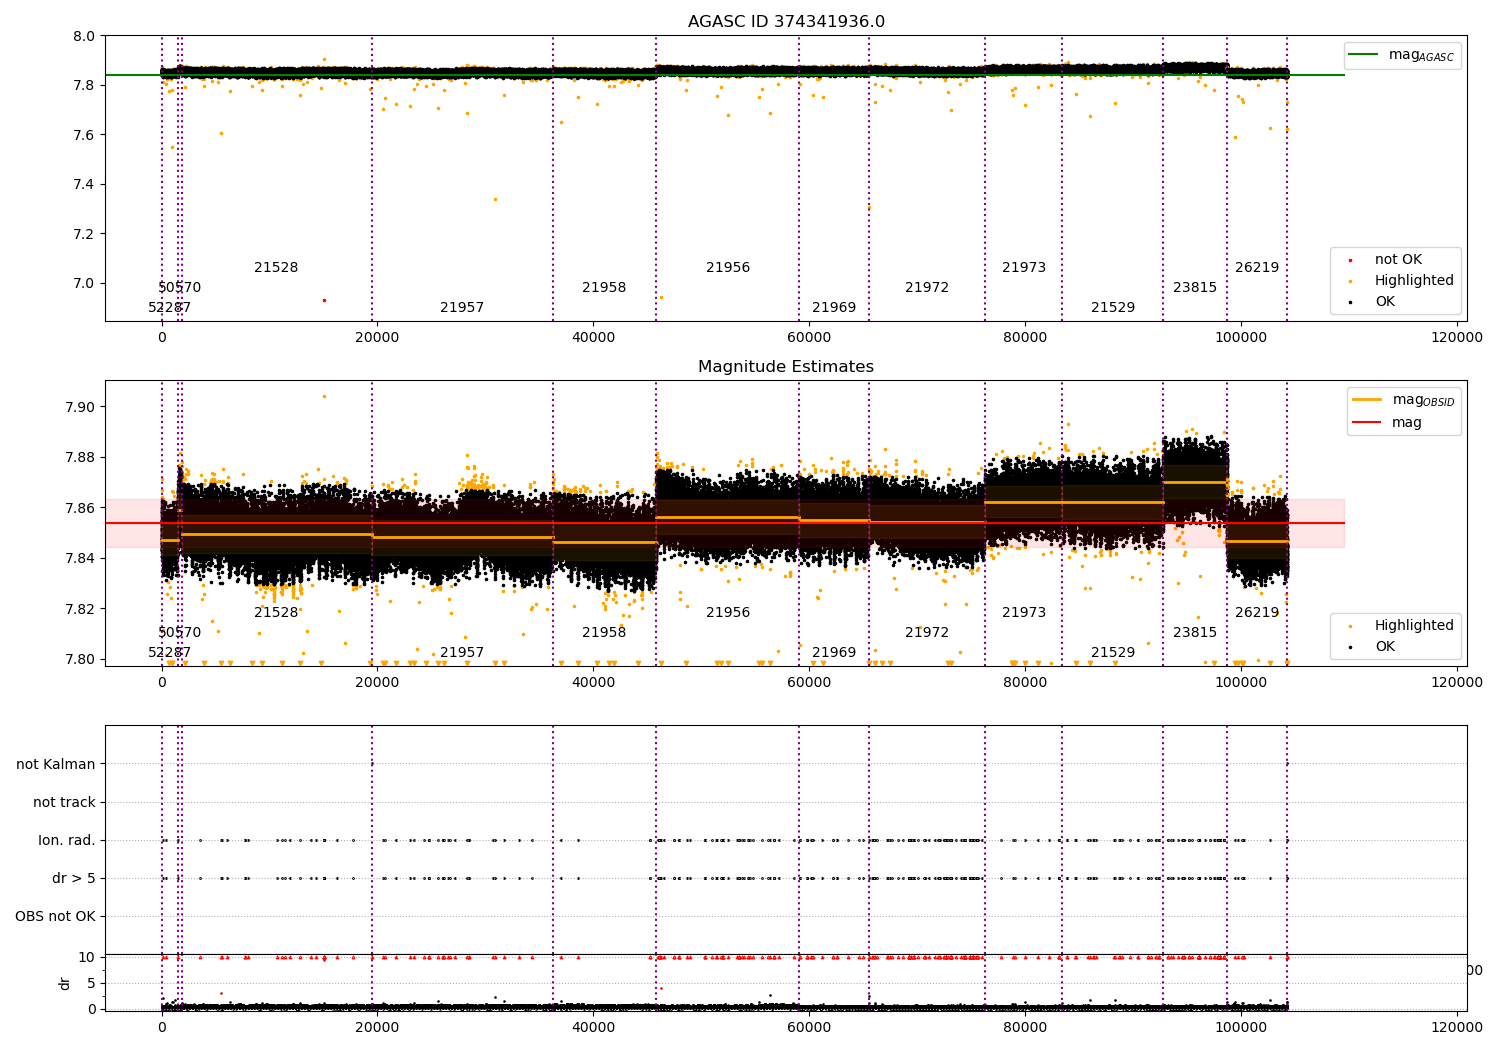
Task: Select 'Highlighted' in the Magnitude Estimates legend
Action: [1401, 626]
